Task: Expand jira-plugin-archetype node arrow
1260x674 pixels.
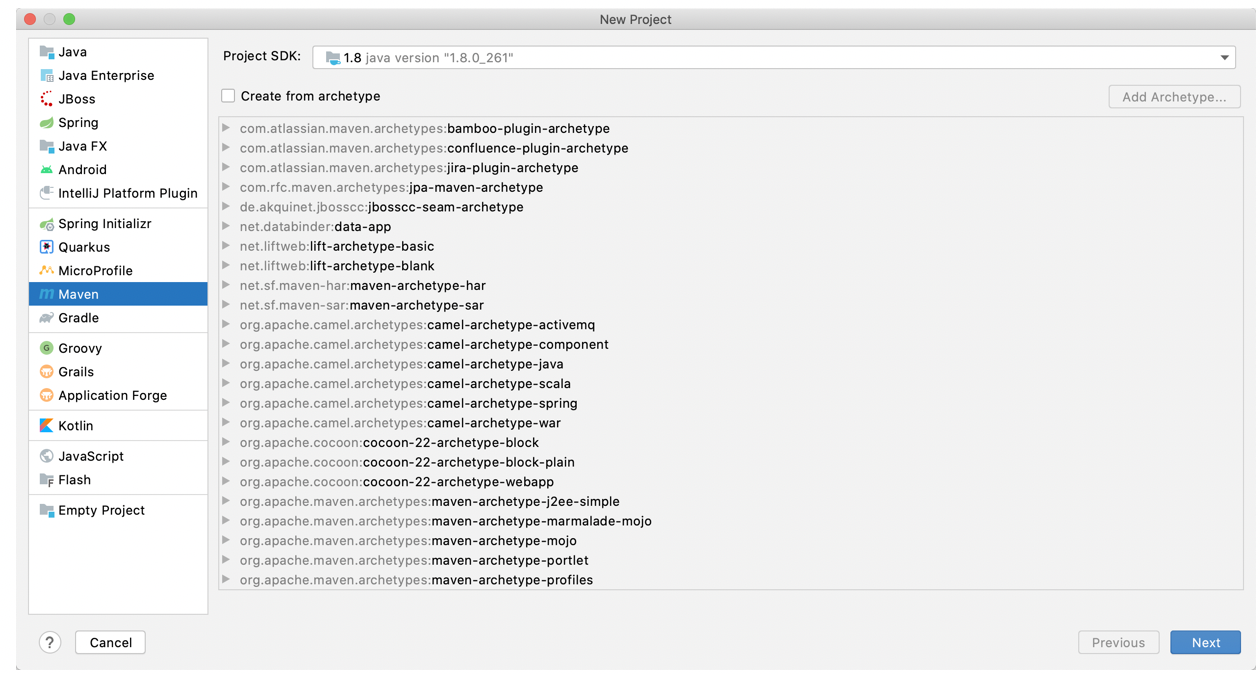Action: 227,167
